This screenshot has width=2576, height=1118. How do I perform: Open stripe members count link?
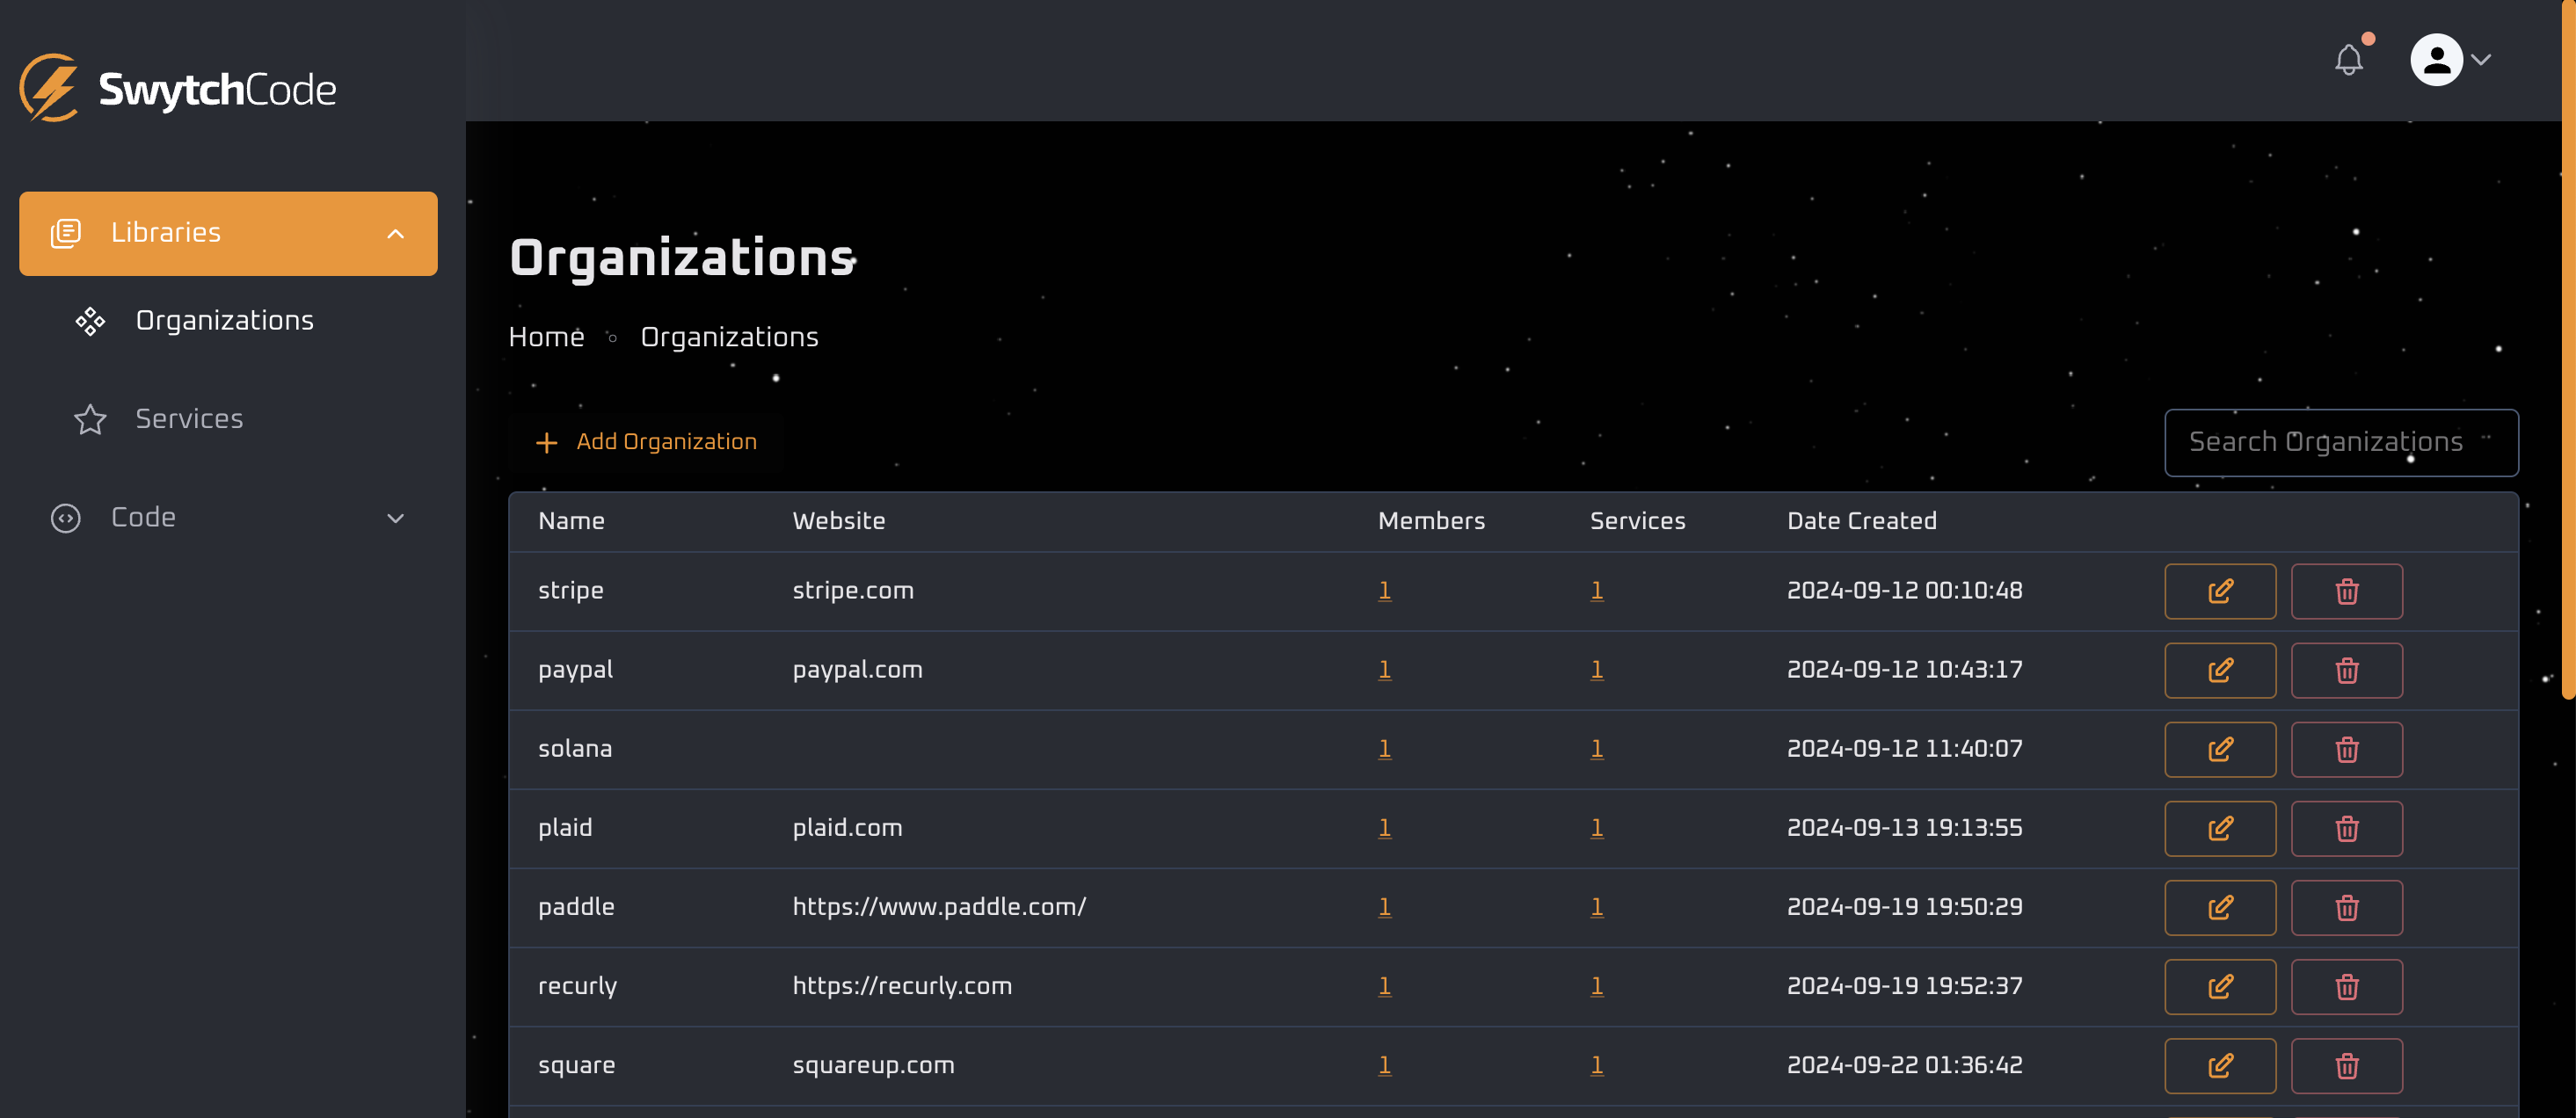(x=1384, y=590)
